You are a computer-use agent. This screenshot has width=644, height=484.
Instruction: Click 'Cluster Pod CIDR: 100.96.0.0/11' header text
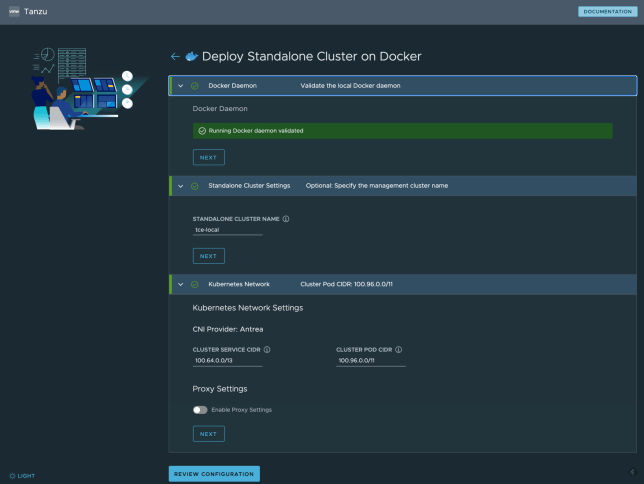click(347, 284)
